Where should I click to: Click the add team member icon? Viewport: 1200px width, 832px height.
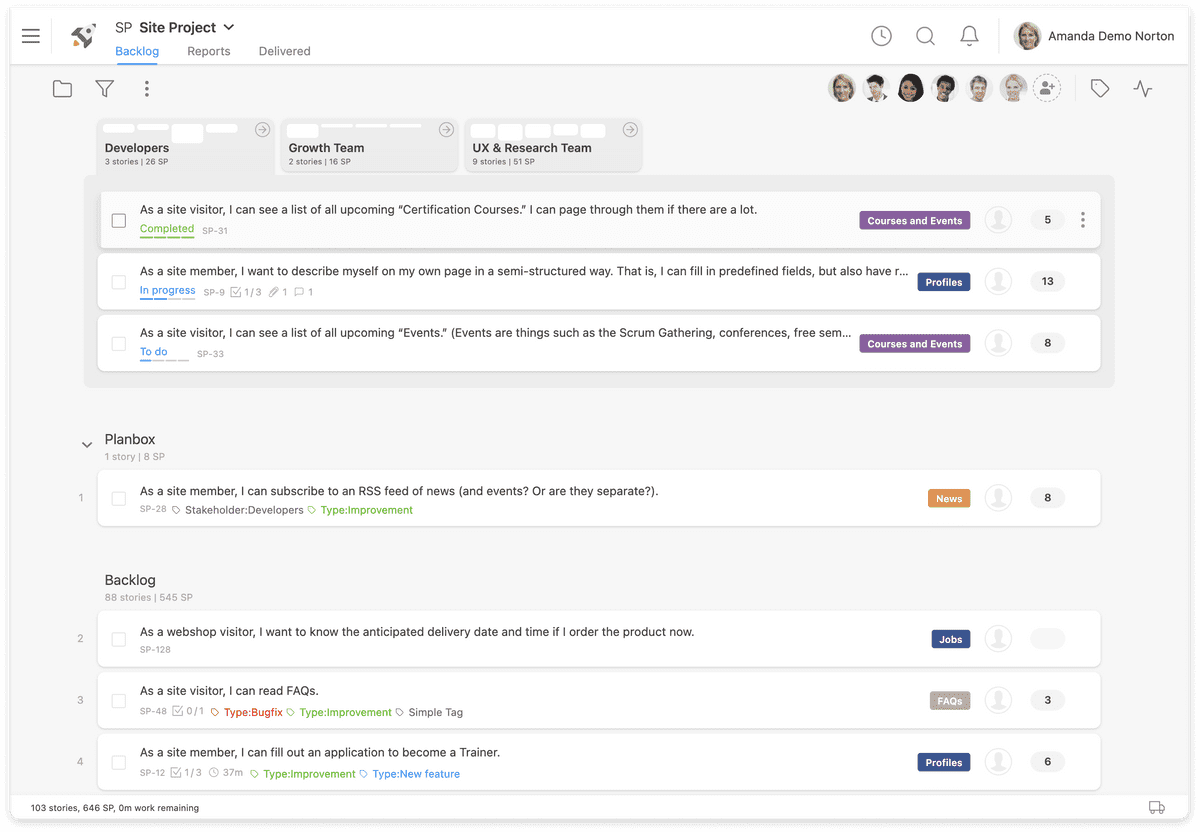(1047, 88)
